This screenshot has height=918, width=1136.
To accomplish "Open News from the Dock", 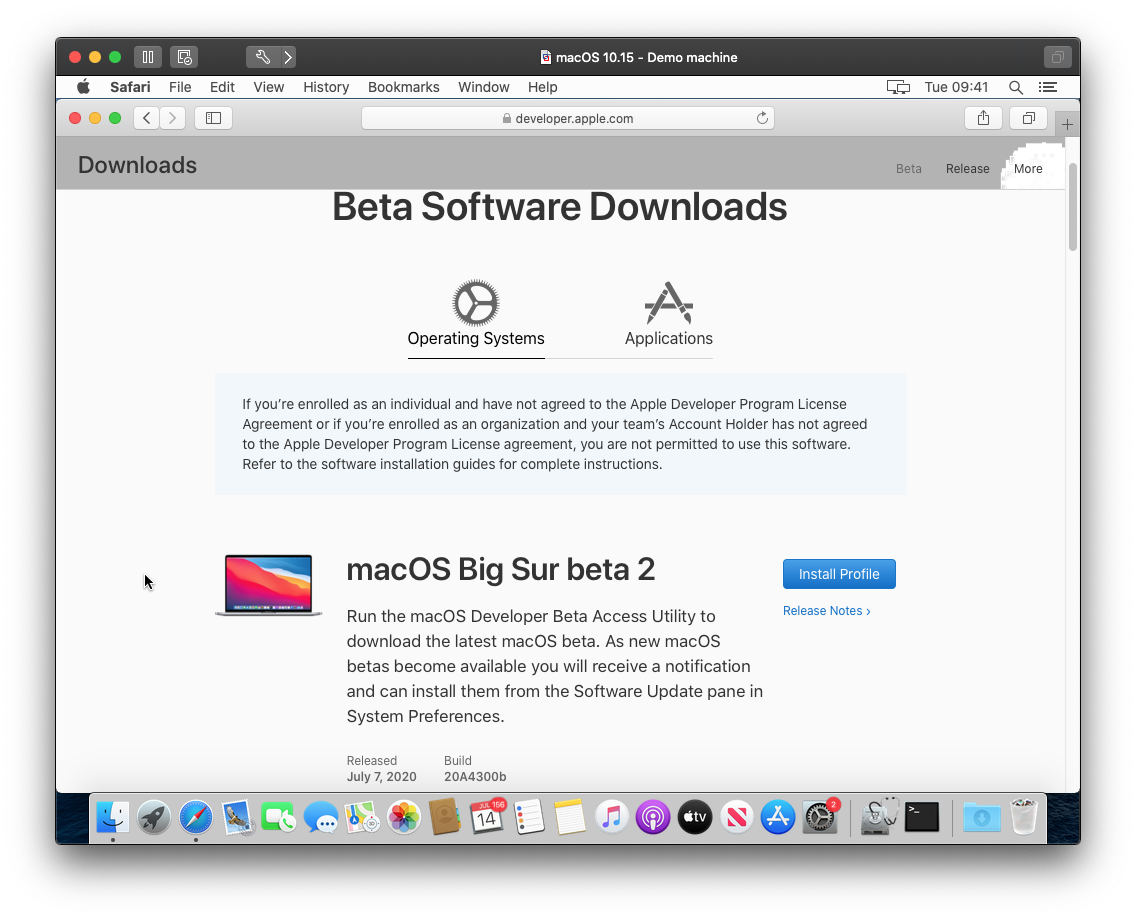I will click(736, 817).
